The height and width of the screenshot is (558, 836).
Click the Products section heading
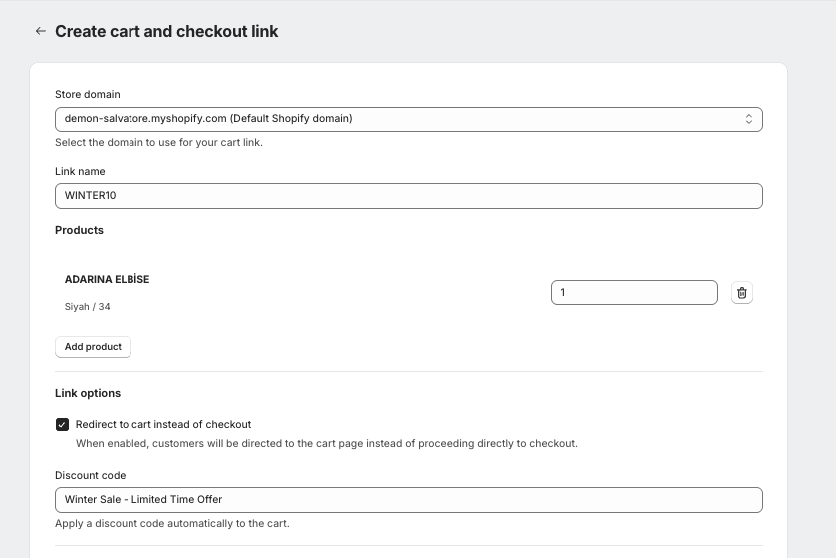click(79, 230)
